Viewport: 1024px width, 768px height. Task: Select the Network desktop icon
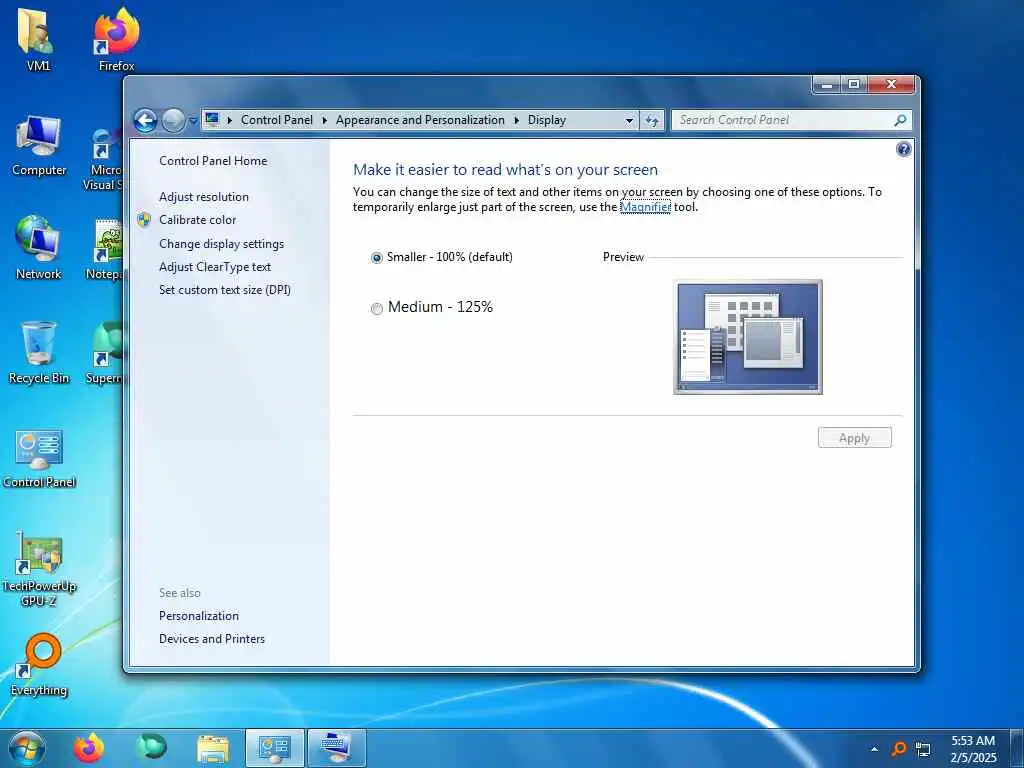click(x=38, y=248)
